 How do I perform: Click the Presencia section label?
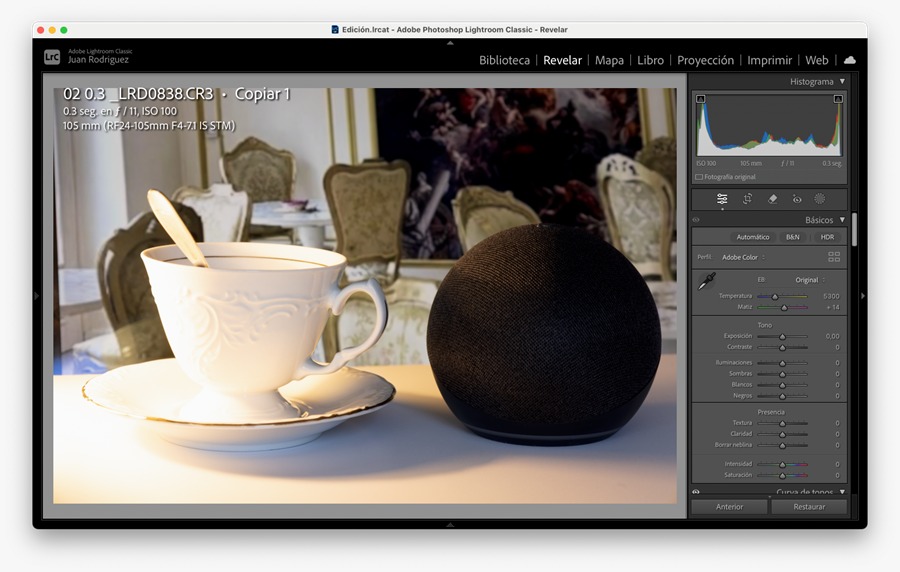click(771, 412)
